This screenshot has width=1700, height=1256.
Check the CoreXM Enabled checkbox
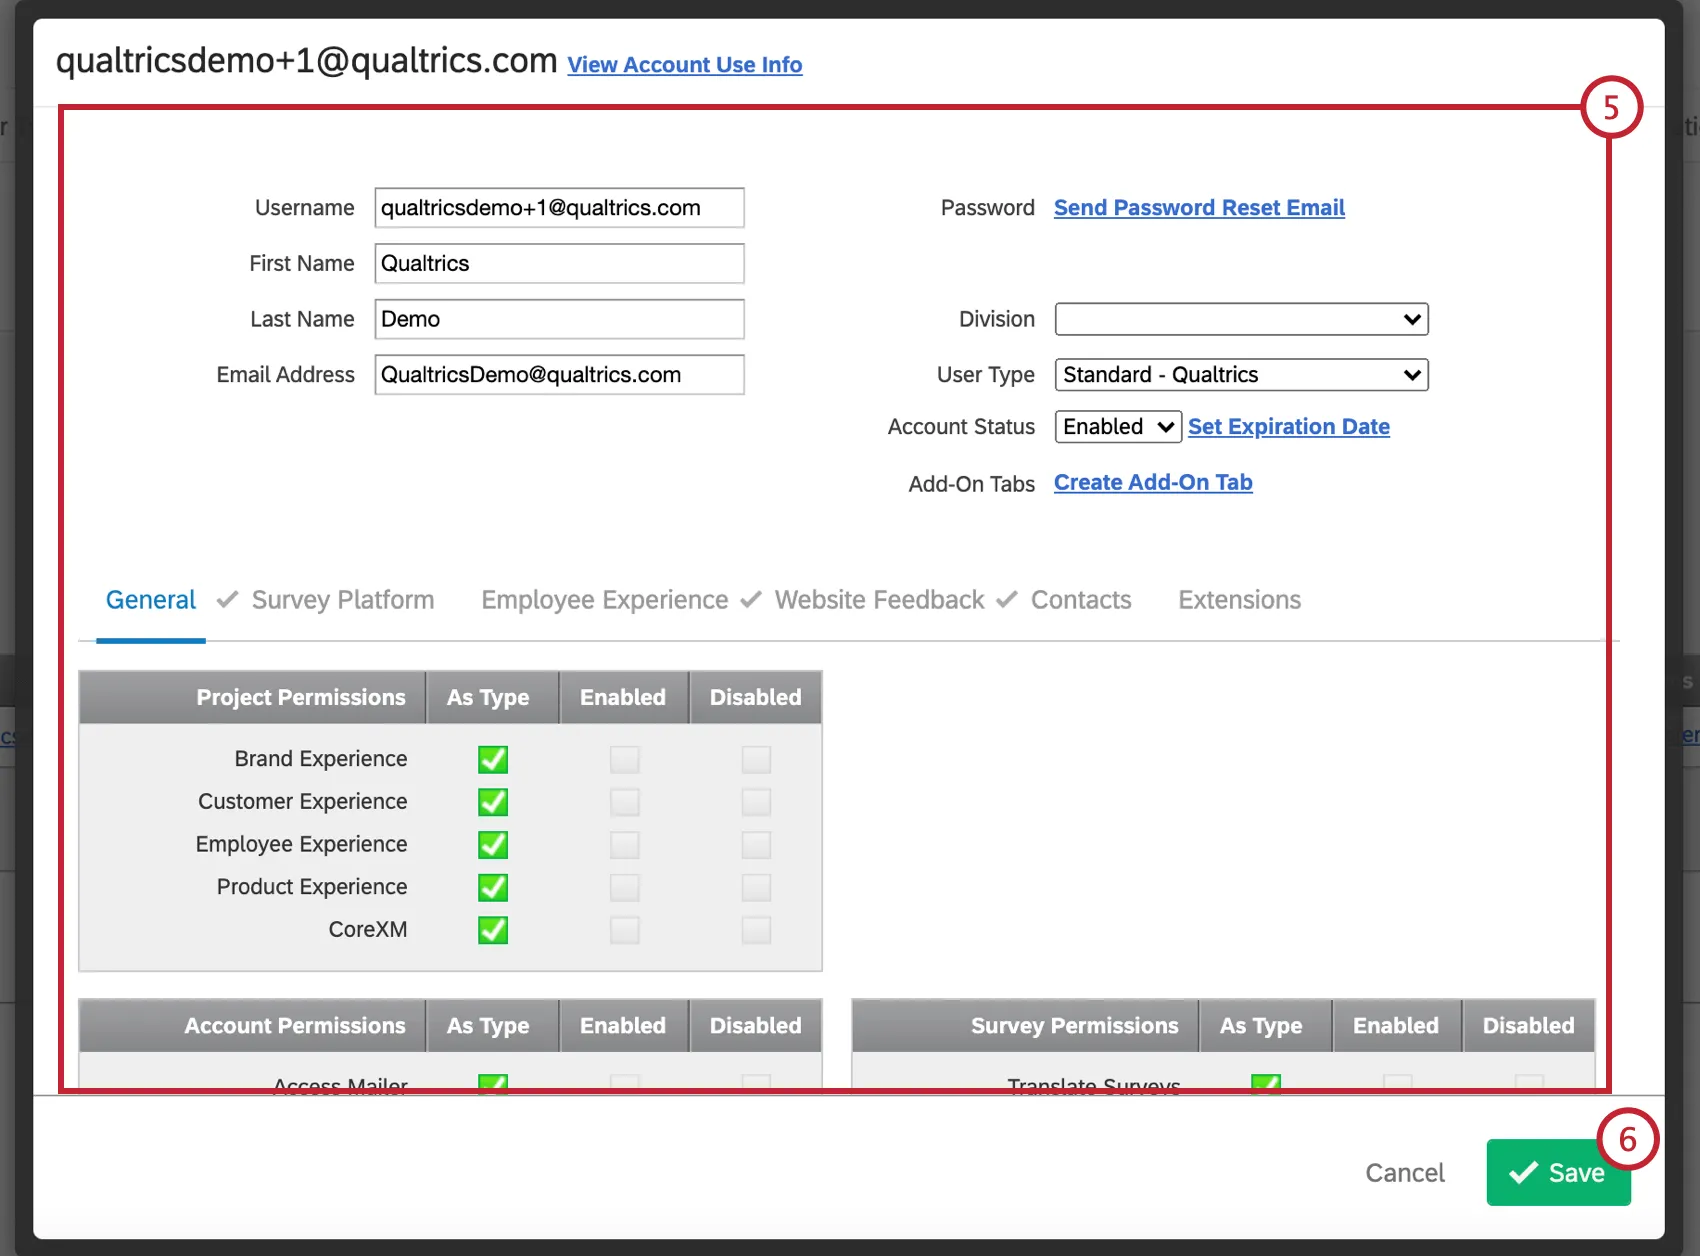tap(624, 930)
